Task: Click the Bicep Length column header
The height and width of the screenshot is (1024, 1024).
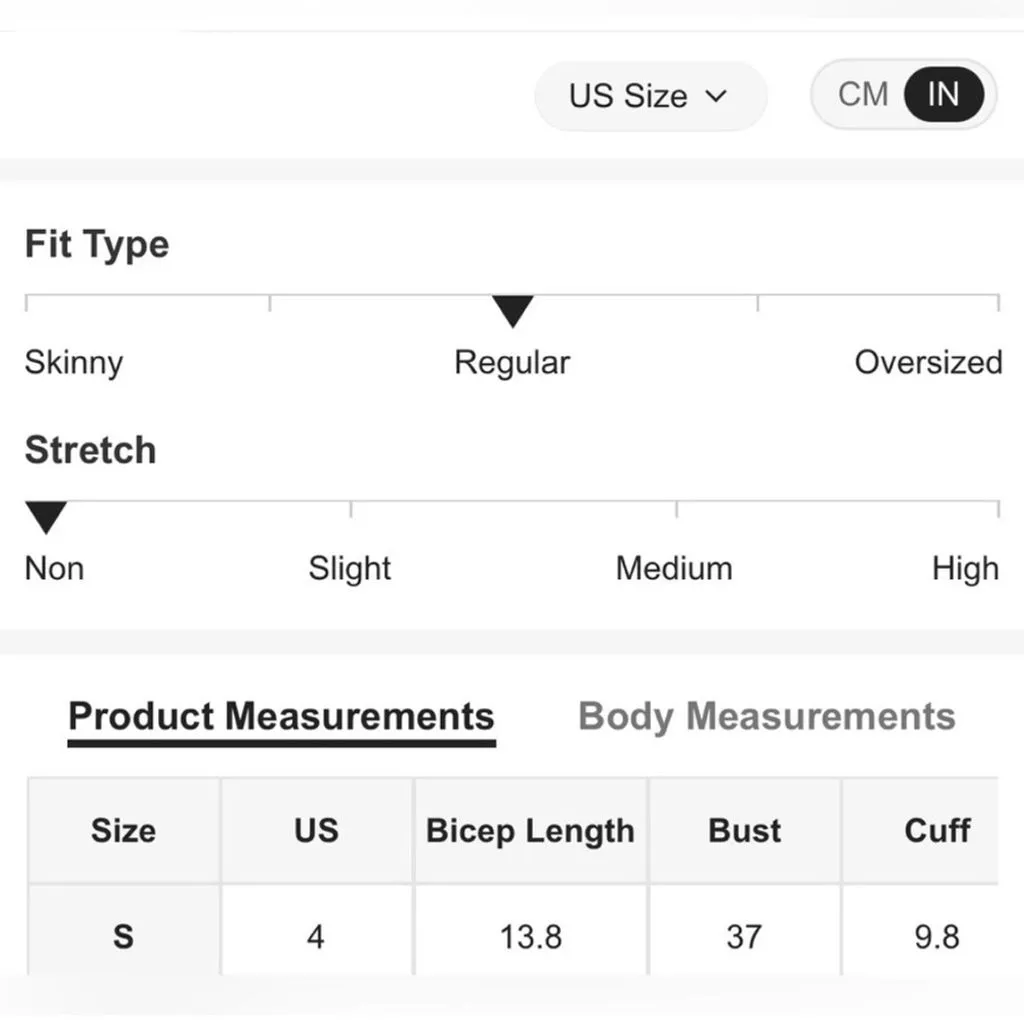Action: coord(530,831)
